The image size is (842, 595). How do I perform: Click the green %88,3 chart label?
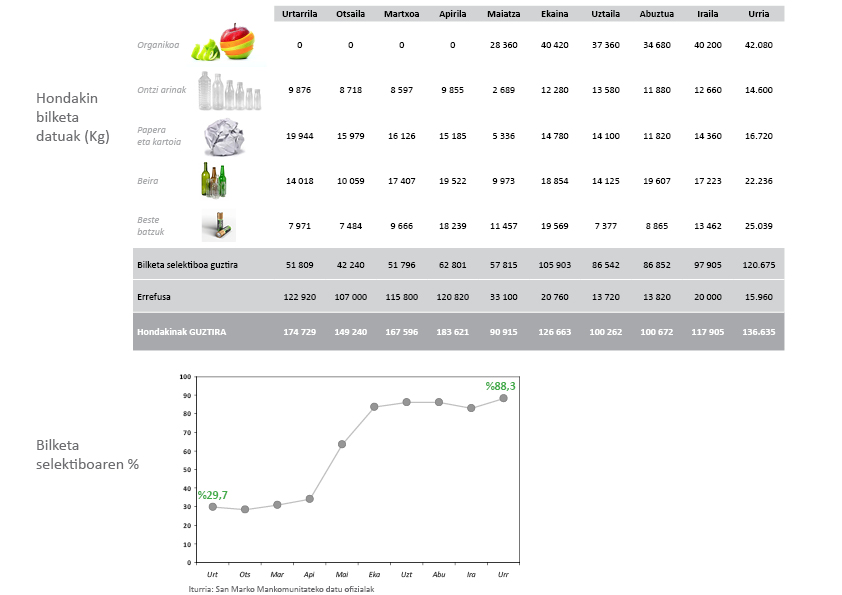tap(500, 385)
